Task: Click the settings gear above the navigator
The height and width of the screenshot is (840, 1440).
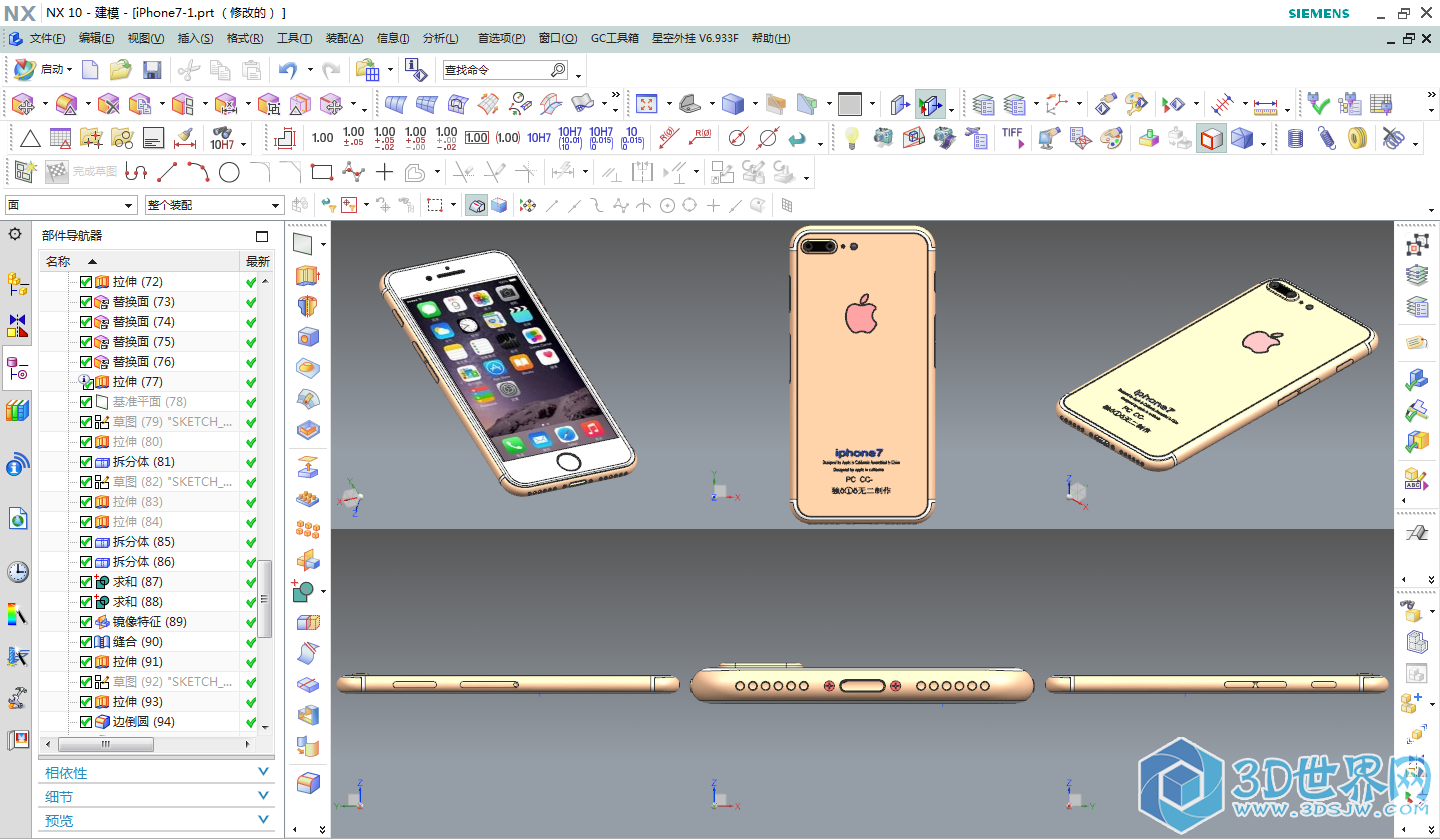Action: point(15,234)
